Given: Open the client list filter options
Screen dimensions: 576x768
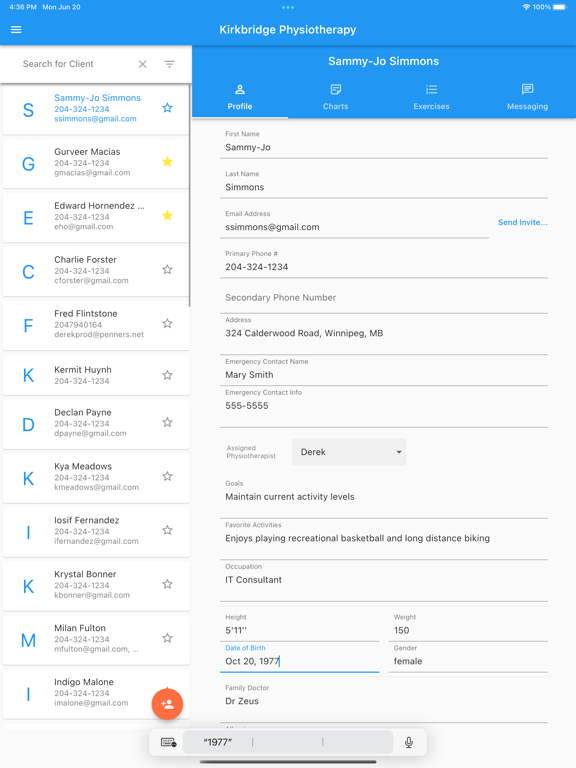Looking at the screenshot, I should (169, 64).
